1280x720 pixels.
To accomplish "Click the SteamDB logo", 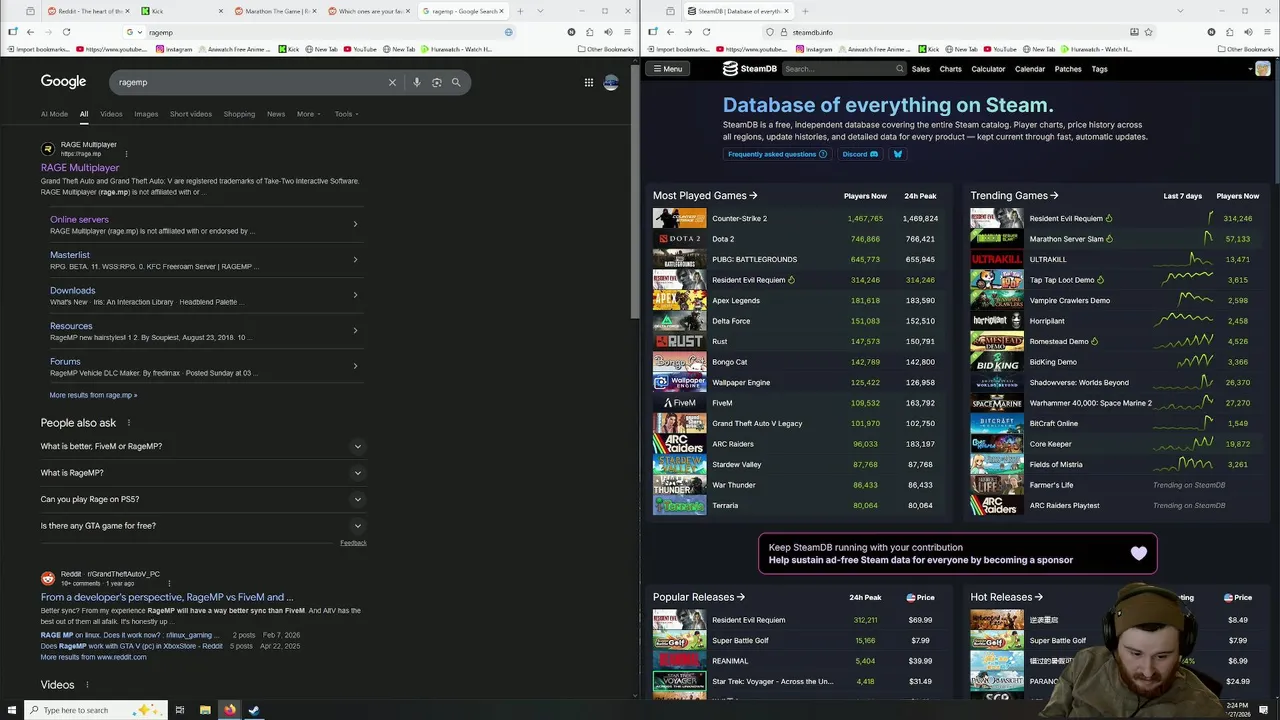I will point(750,69).
